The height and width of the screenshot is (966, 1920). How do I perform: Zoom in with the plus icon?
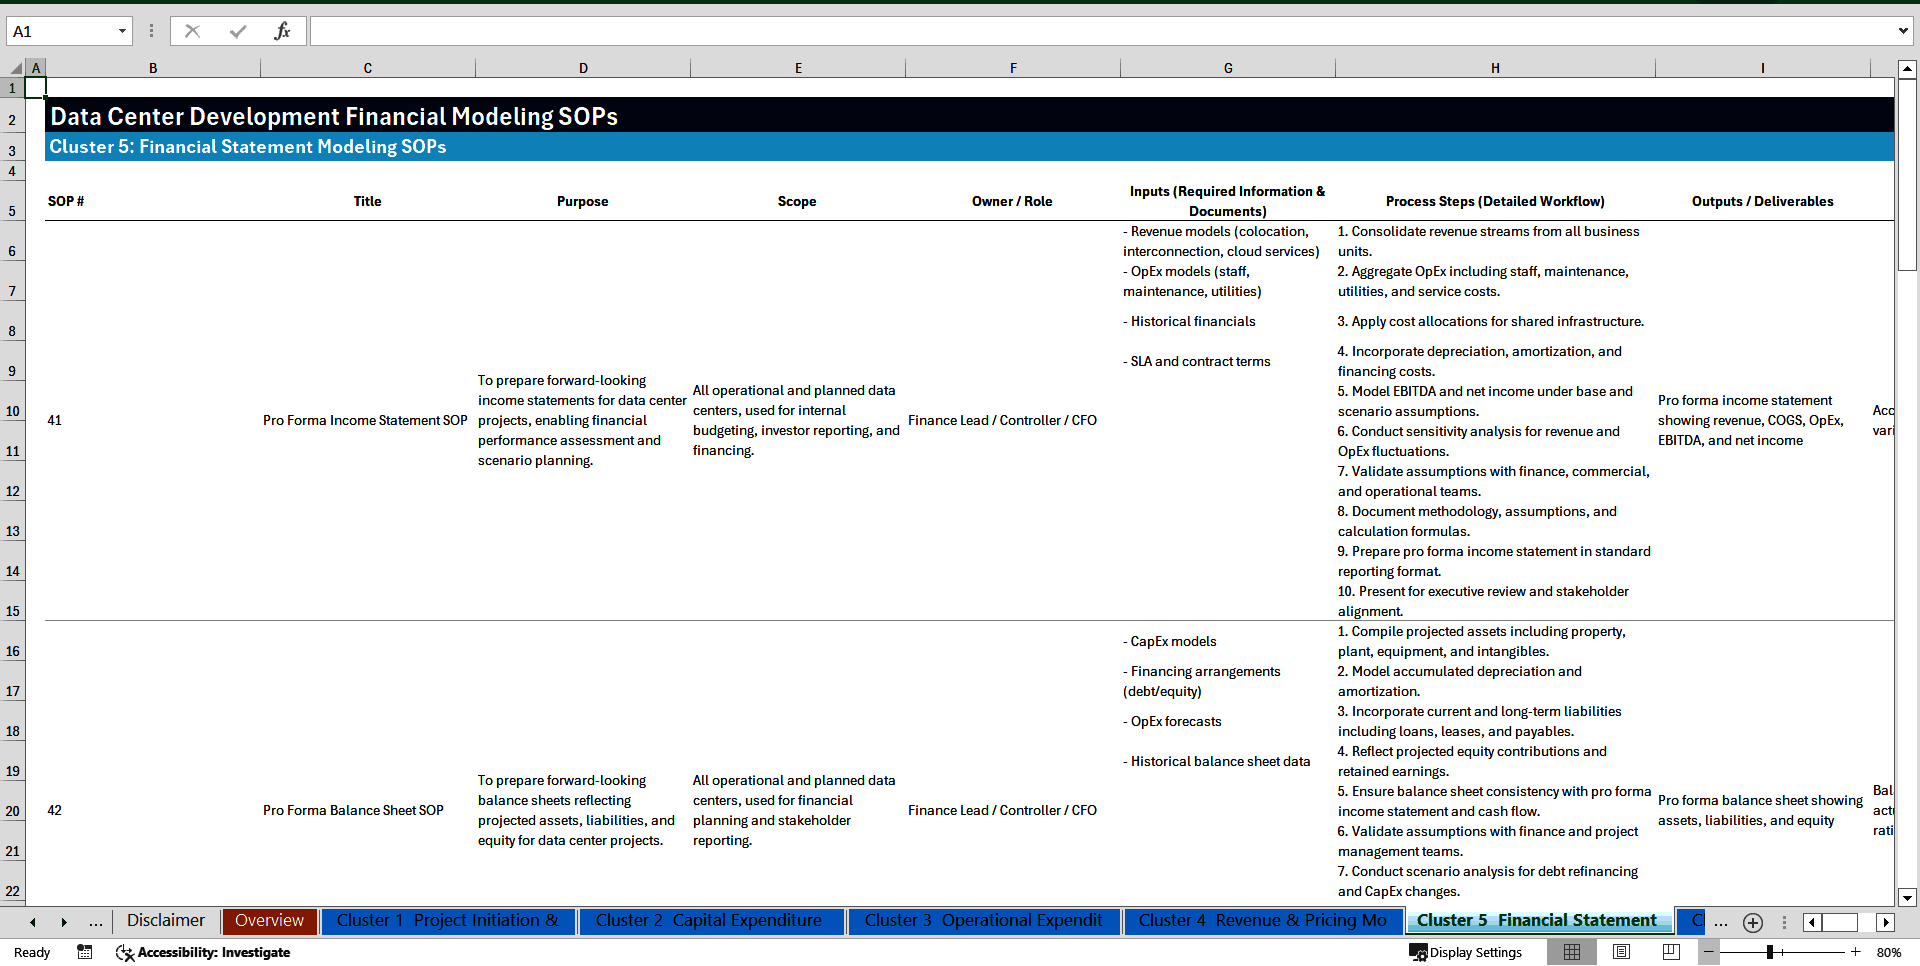click(1855, 952)
